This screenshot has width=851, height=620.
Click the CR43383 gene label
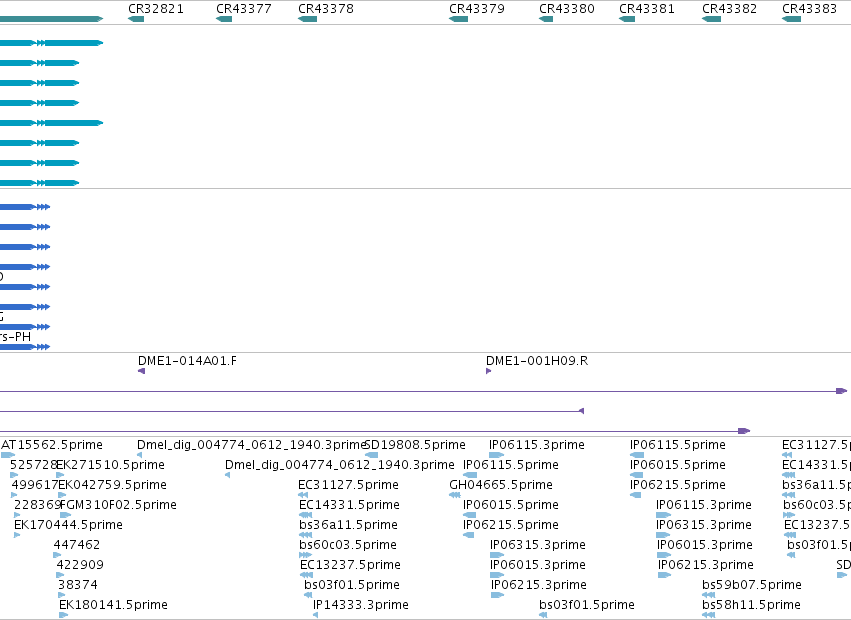809,9
